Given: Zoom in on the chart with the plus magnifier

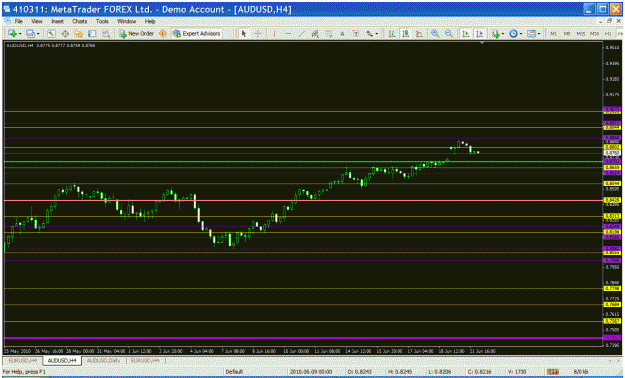Looking at the screenshot, I should tap(435, 34).
